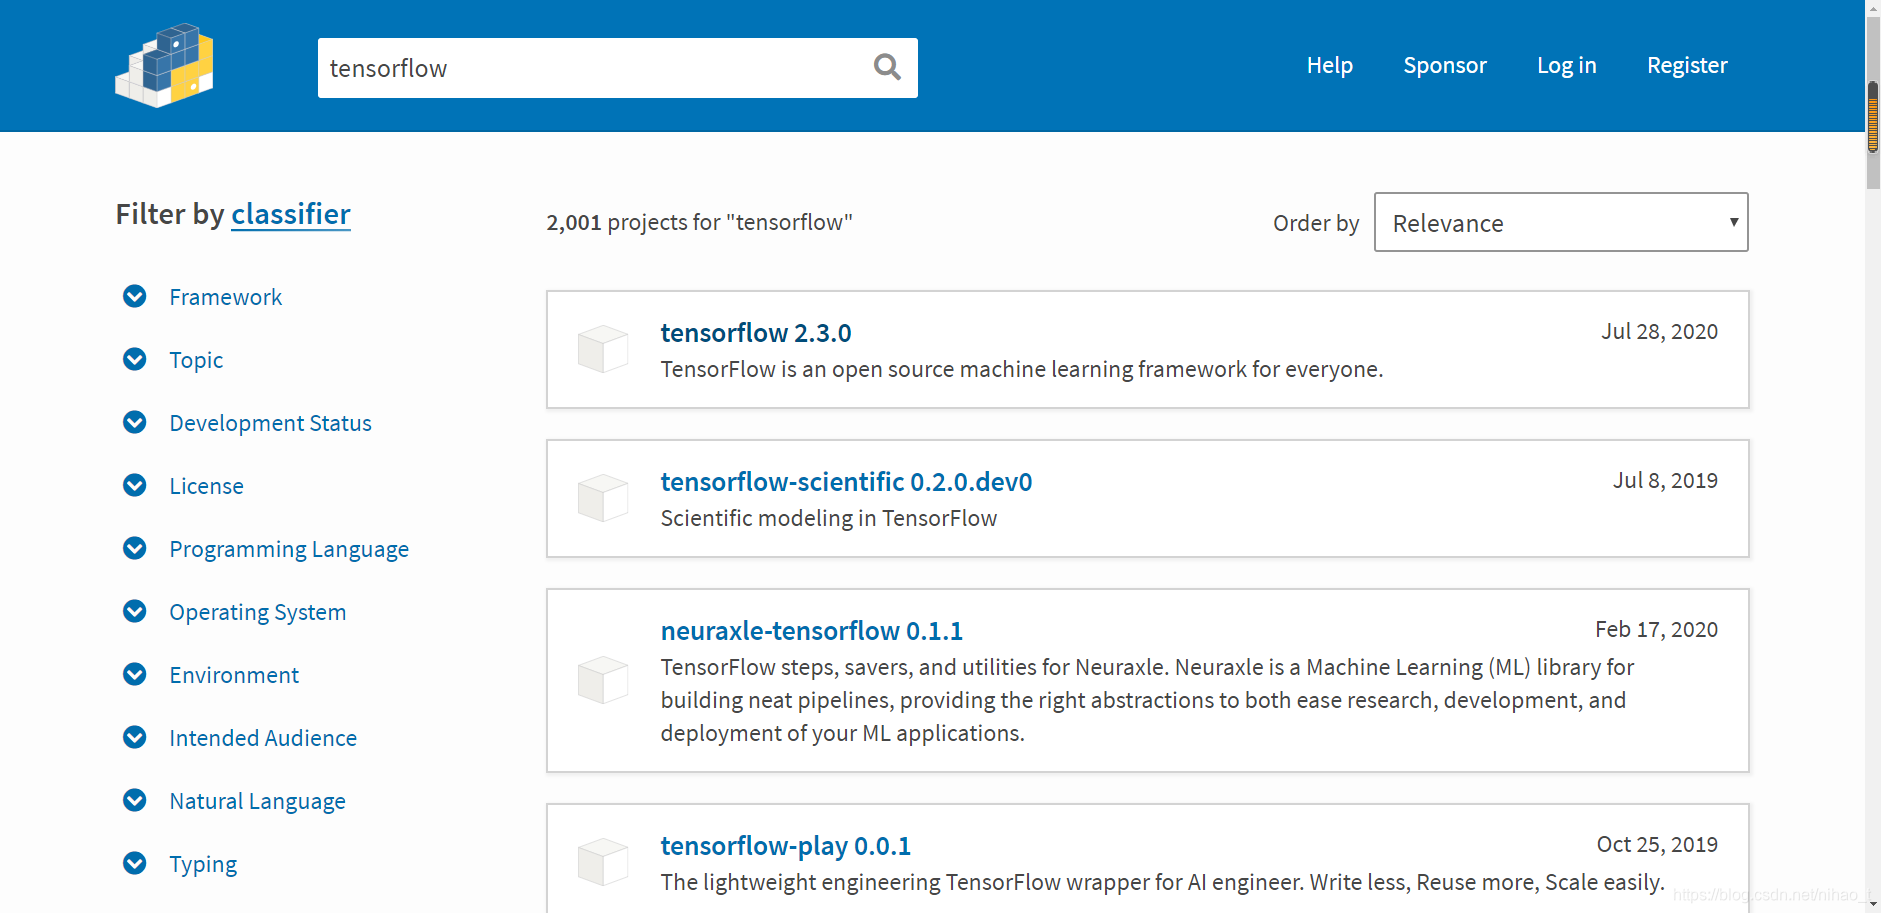Click the Topic chevron icon
This screenshot has width=1881, height=913.
[x=135, y=359]
